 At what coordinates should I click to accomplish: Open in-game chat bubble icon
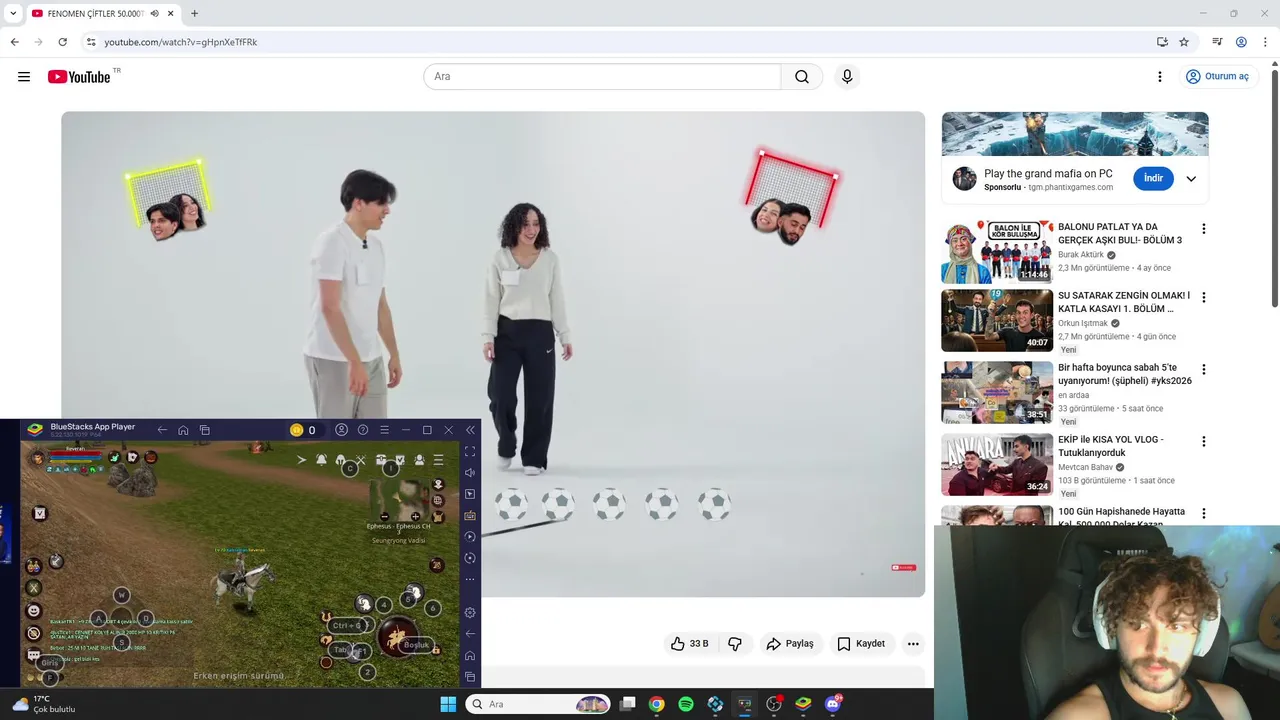click(34, 657)
